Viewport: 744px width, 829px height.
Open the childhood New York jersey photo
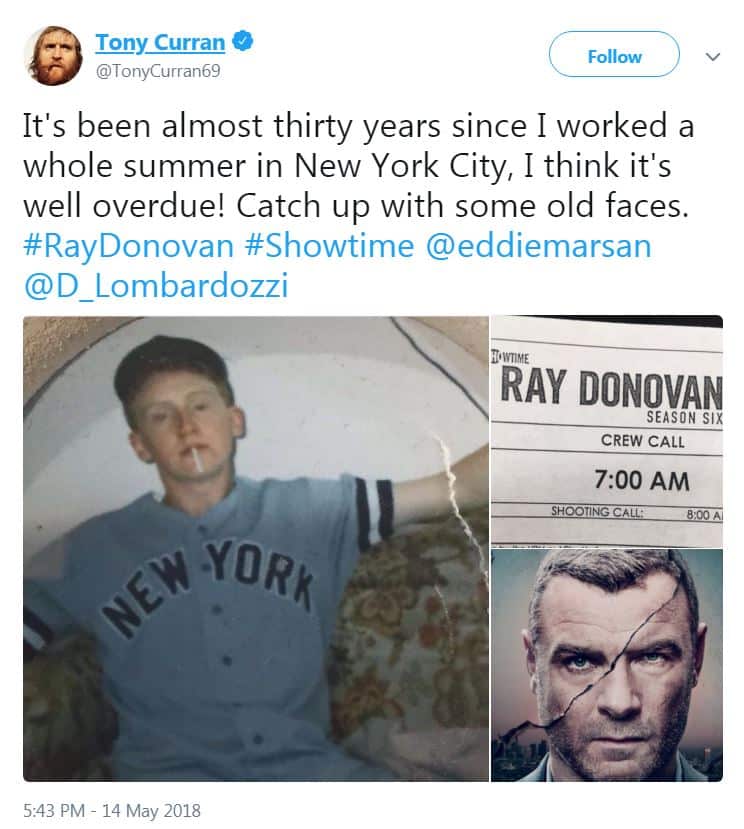click(x=255, y=548)
